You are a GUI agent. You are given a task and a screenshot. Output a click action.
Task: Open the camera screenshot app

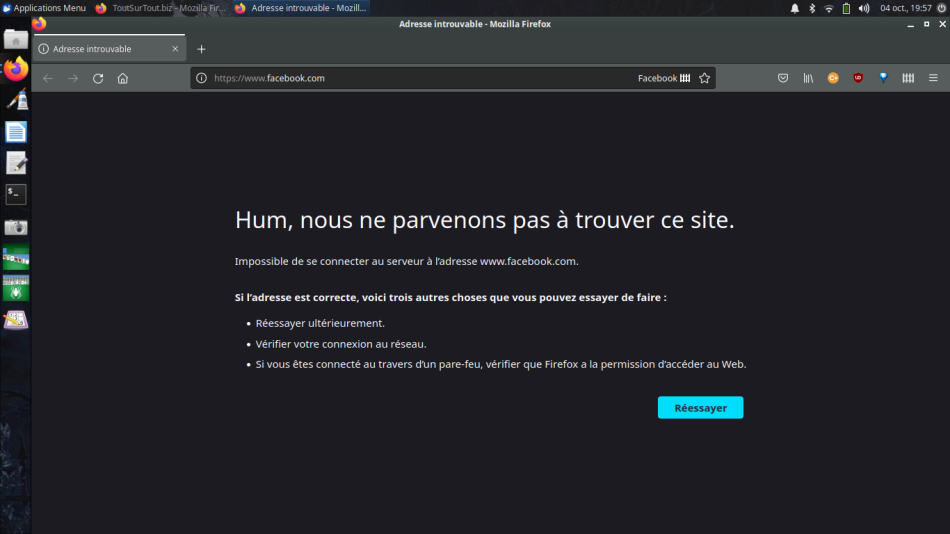pyautogui.click(x=16, y=227)
